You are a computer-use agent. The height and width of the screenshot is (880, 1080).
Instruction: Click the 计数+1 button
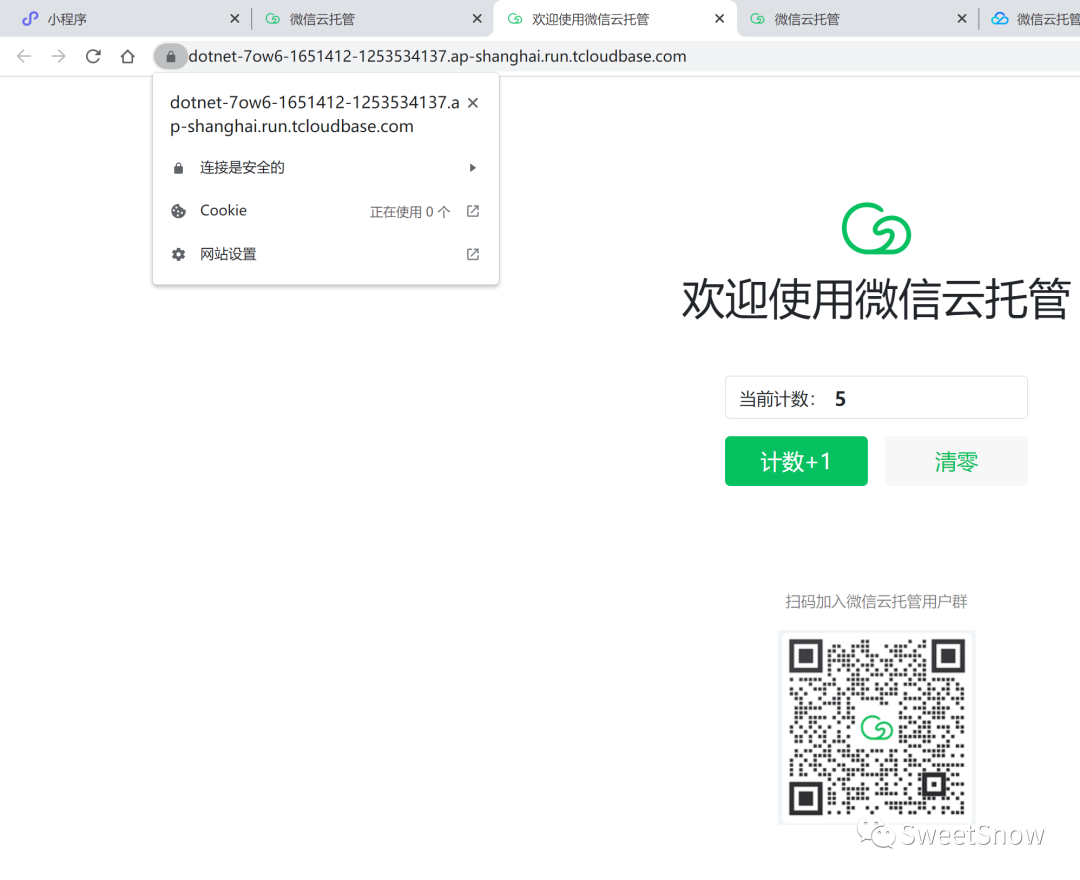(796, 461)
